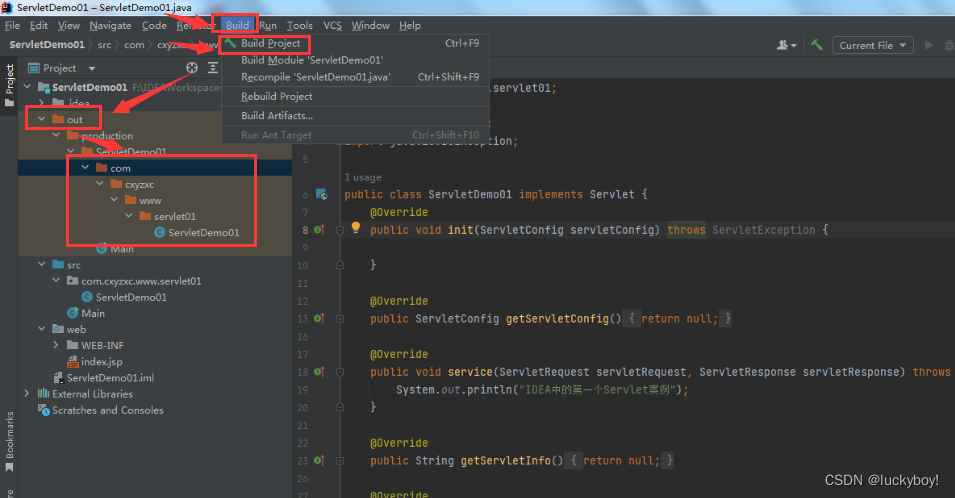Click the implements-method gutter icon on line 23

coord(319,461)
